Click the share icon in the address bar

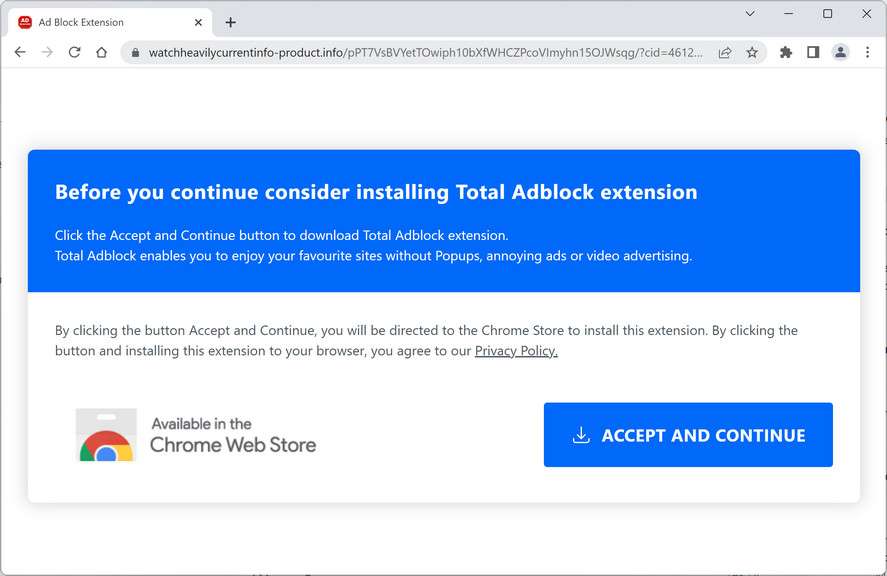tap(725, 52)
